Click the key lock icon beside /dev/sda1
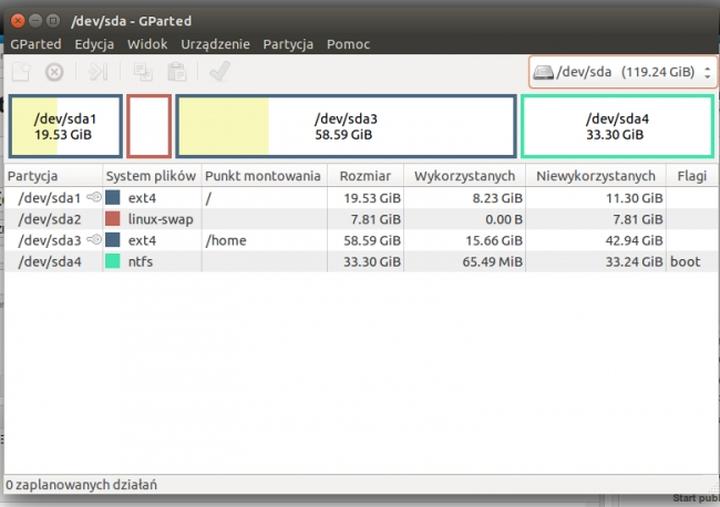 [x=95, y=198]
